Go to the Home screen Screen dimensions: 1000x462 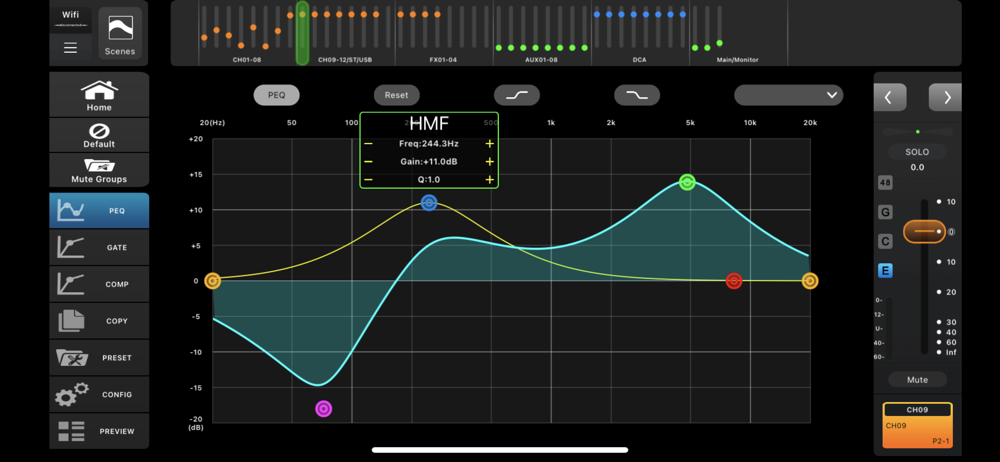(x=99, y=96)
